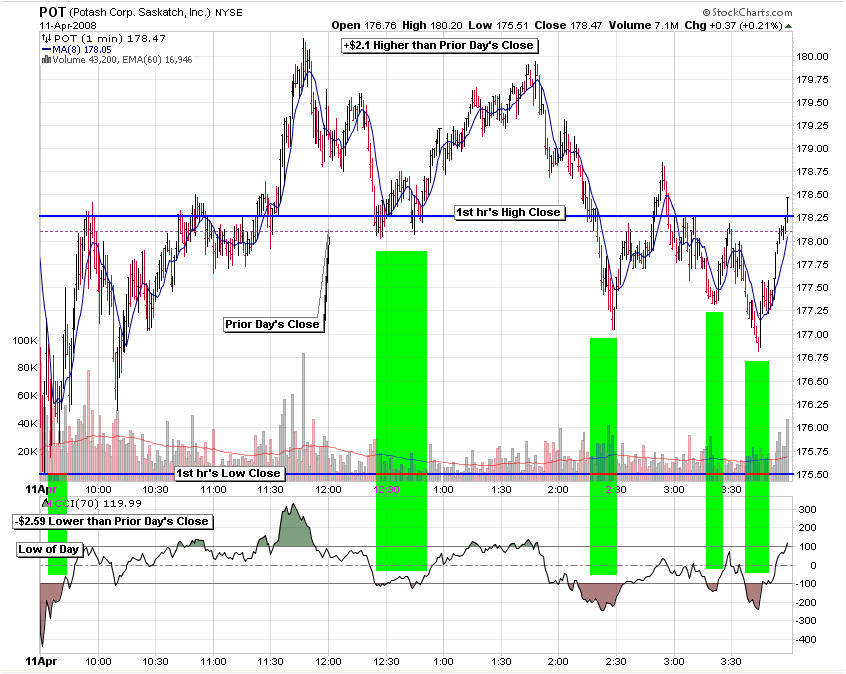This screenshot has height=674, width=846.
Task: Click the 179.50 price axis label
Action: coord(813,103)
